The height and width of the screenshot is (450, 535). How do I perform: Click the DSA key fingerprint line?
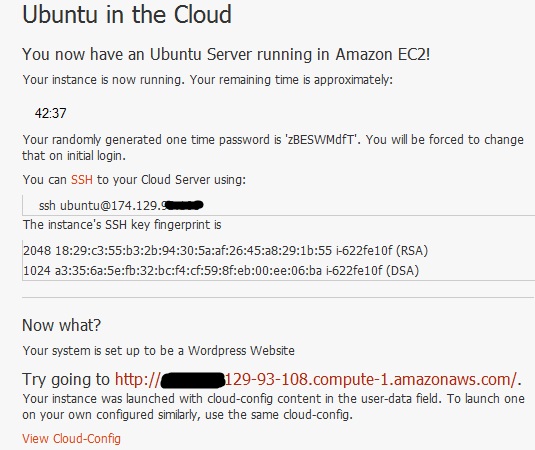tap(221, 271)
